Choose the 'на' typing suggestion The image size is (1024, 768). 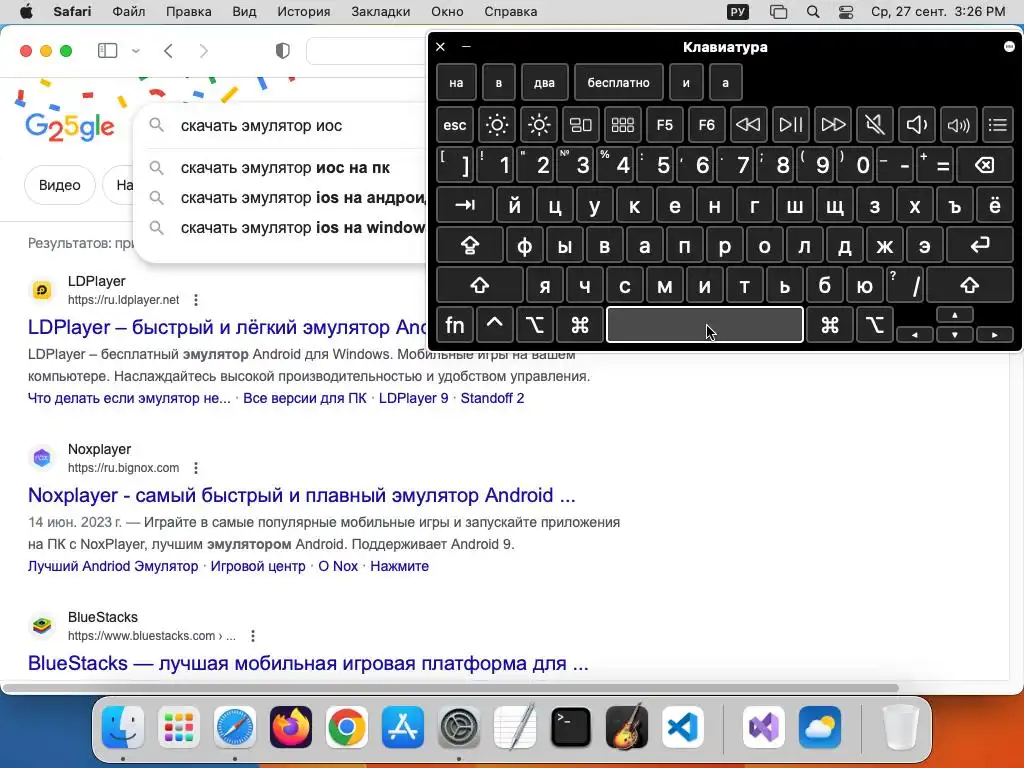click(x=456, y=83)
